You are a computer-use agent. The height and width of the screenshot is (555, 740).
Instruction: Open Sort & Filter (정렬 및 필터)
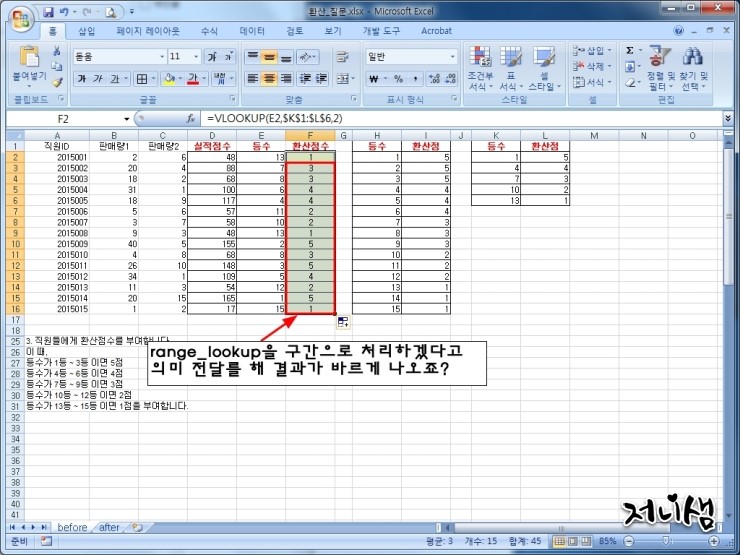(x=660, y=68)
